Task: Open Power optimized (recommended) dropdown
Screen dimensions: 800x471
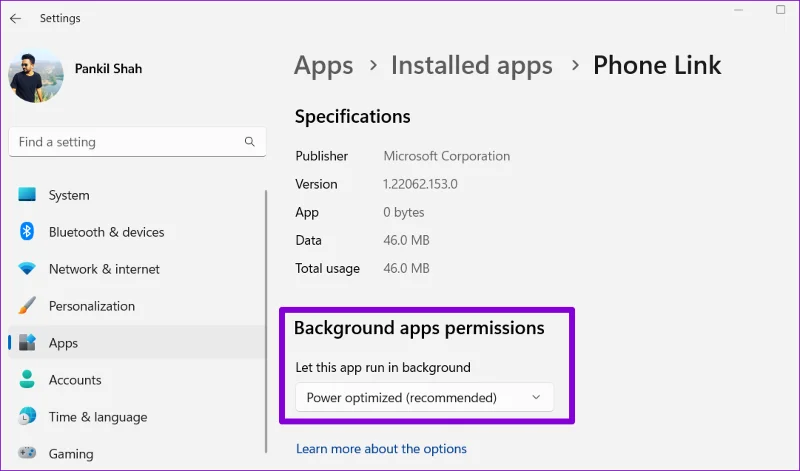Action: [x=424, y=397]
